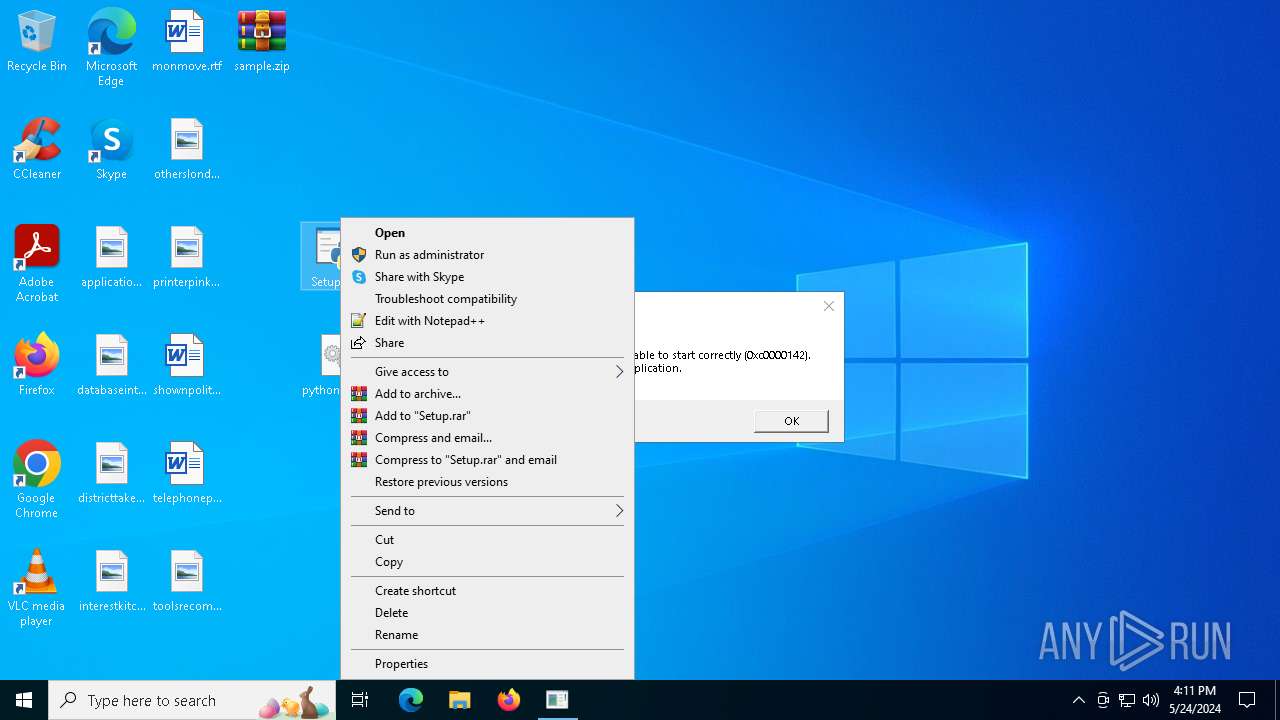Open the taskbar clock and calendar
The height and width of the screenshot is (720, 1280).
1194,700
